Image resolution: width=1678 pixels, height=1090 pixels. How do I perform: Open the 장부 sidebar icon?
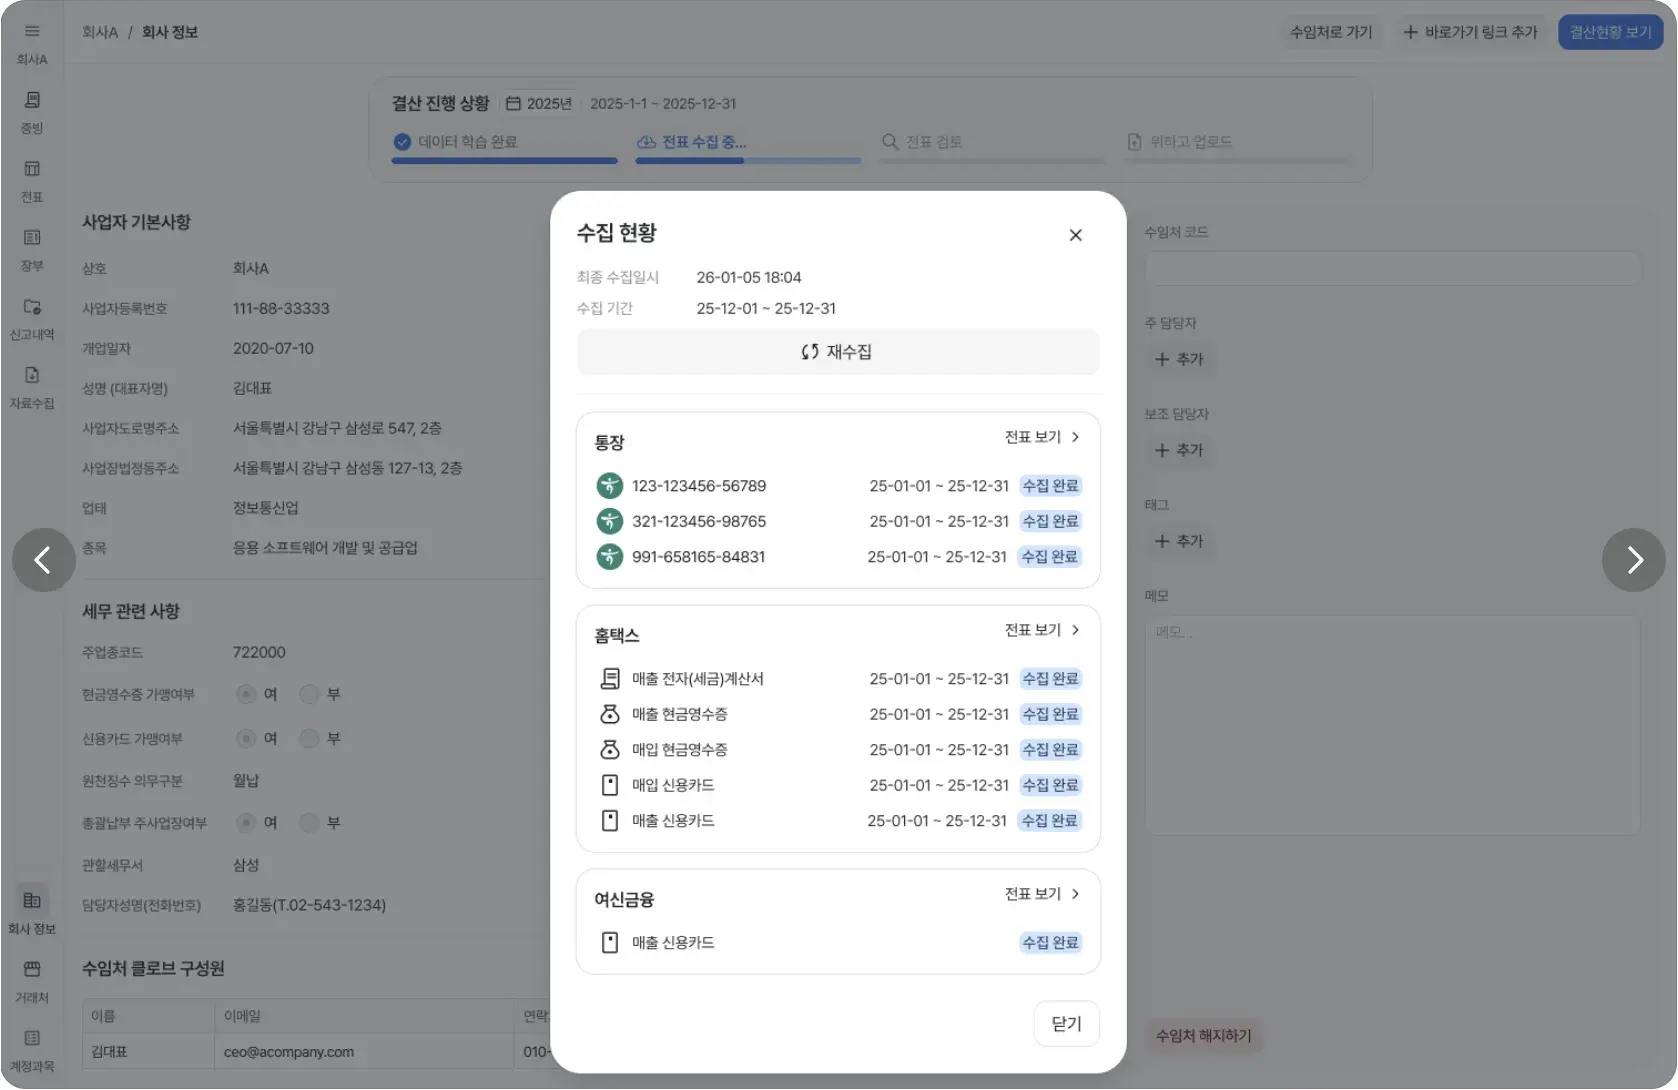32,238
